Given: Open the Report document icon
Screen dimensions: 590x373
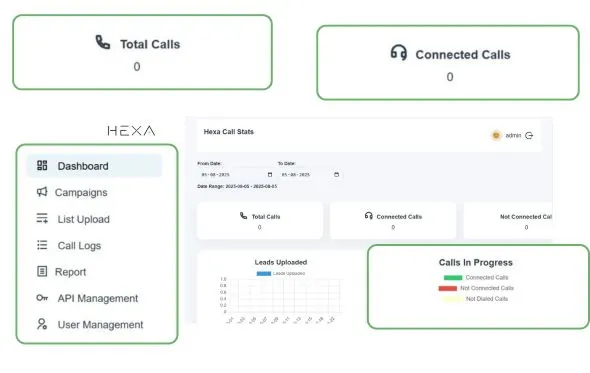Looking at the screenshot, I should (x=42, y=271).
